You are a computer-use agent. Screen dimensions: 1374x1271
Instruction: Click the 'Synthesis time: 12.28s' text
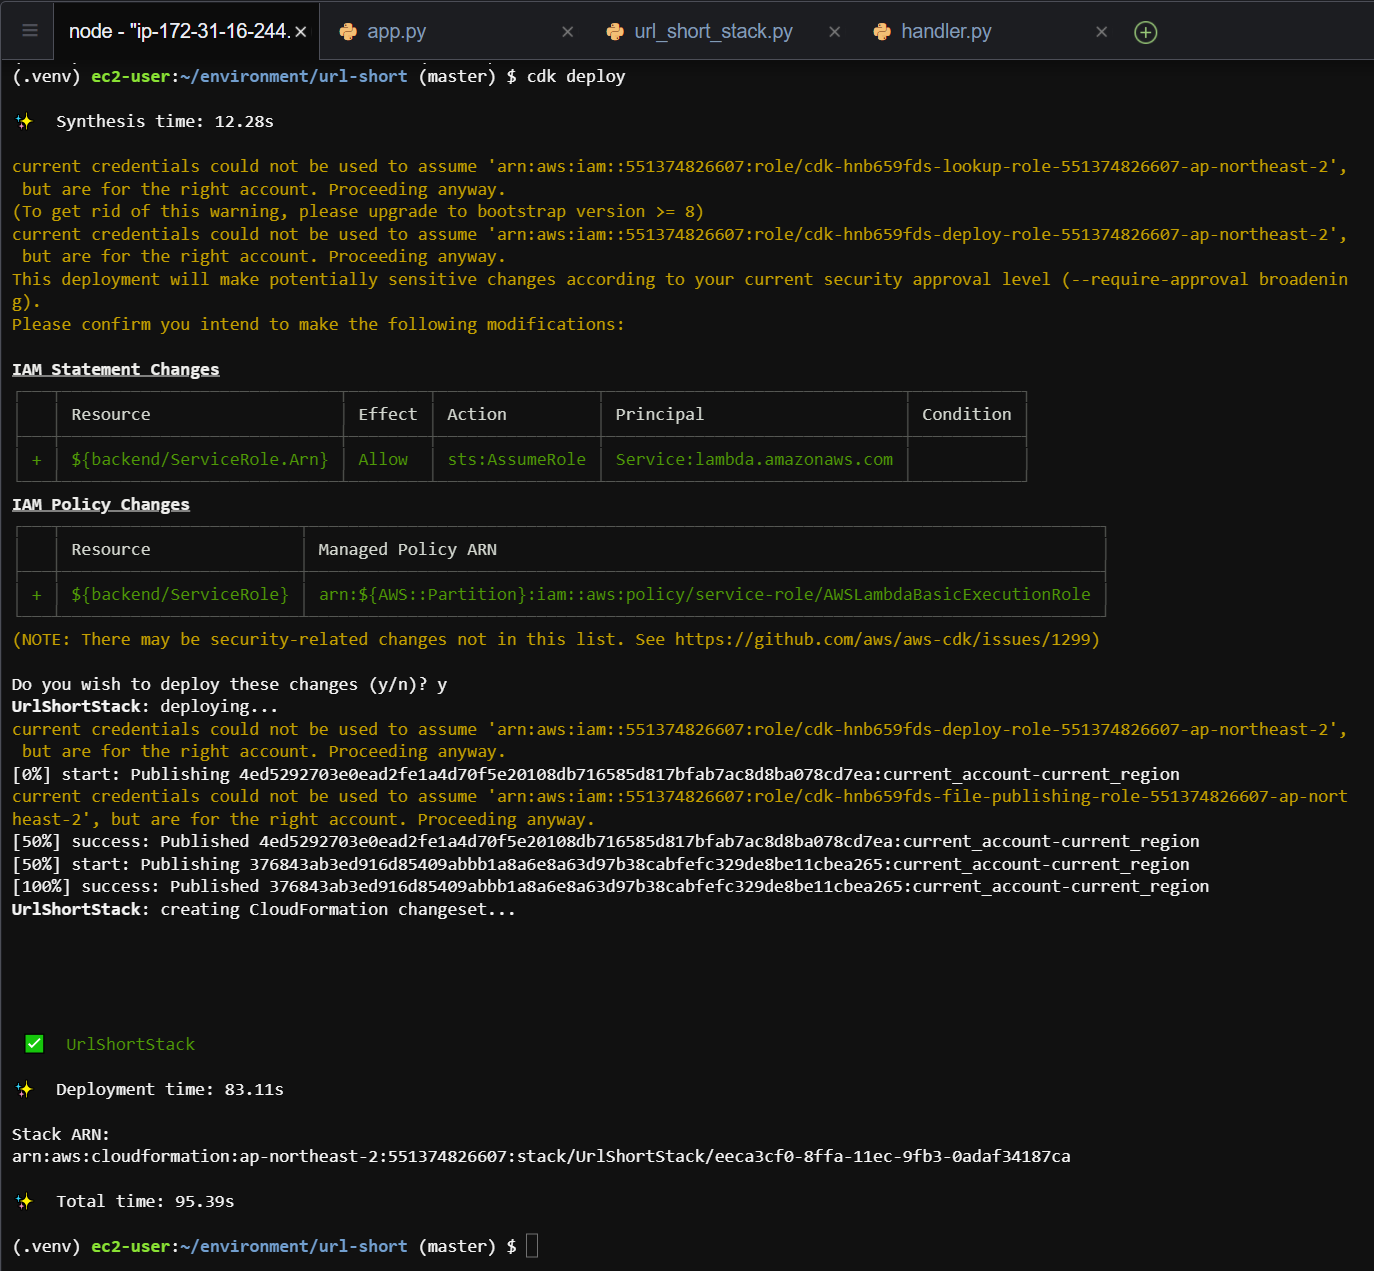click(165, 121)
